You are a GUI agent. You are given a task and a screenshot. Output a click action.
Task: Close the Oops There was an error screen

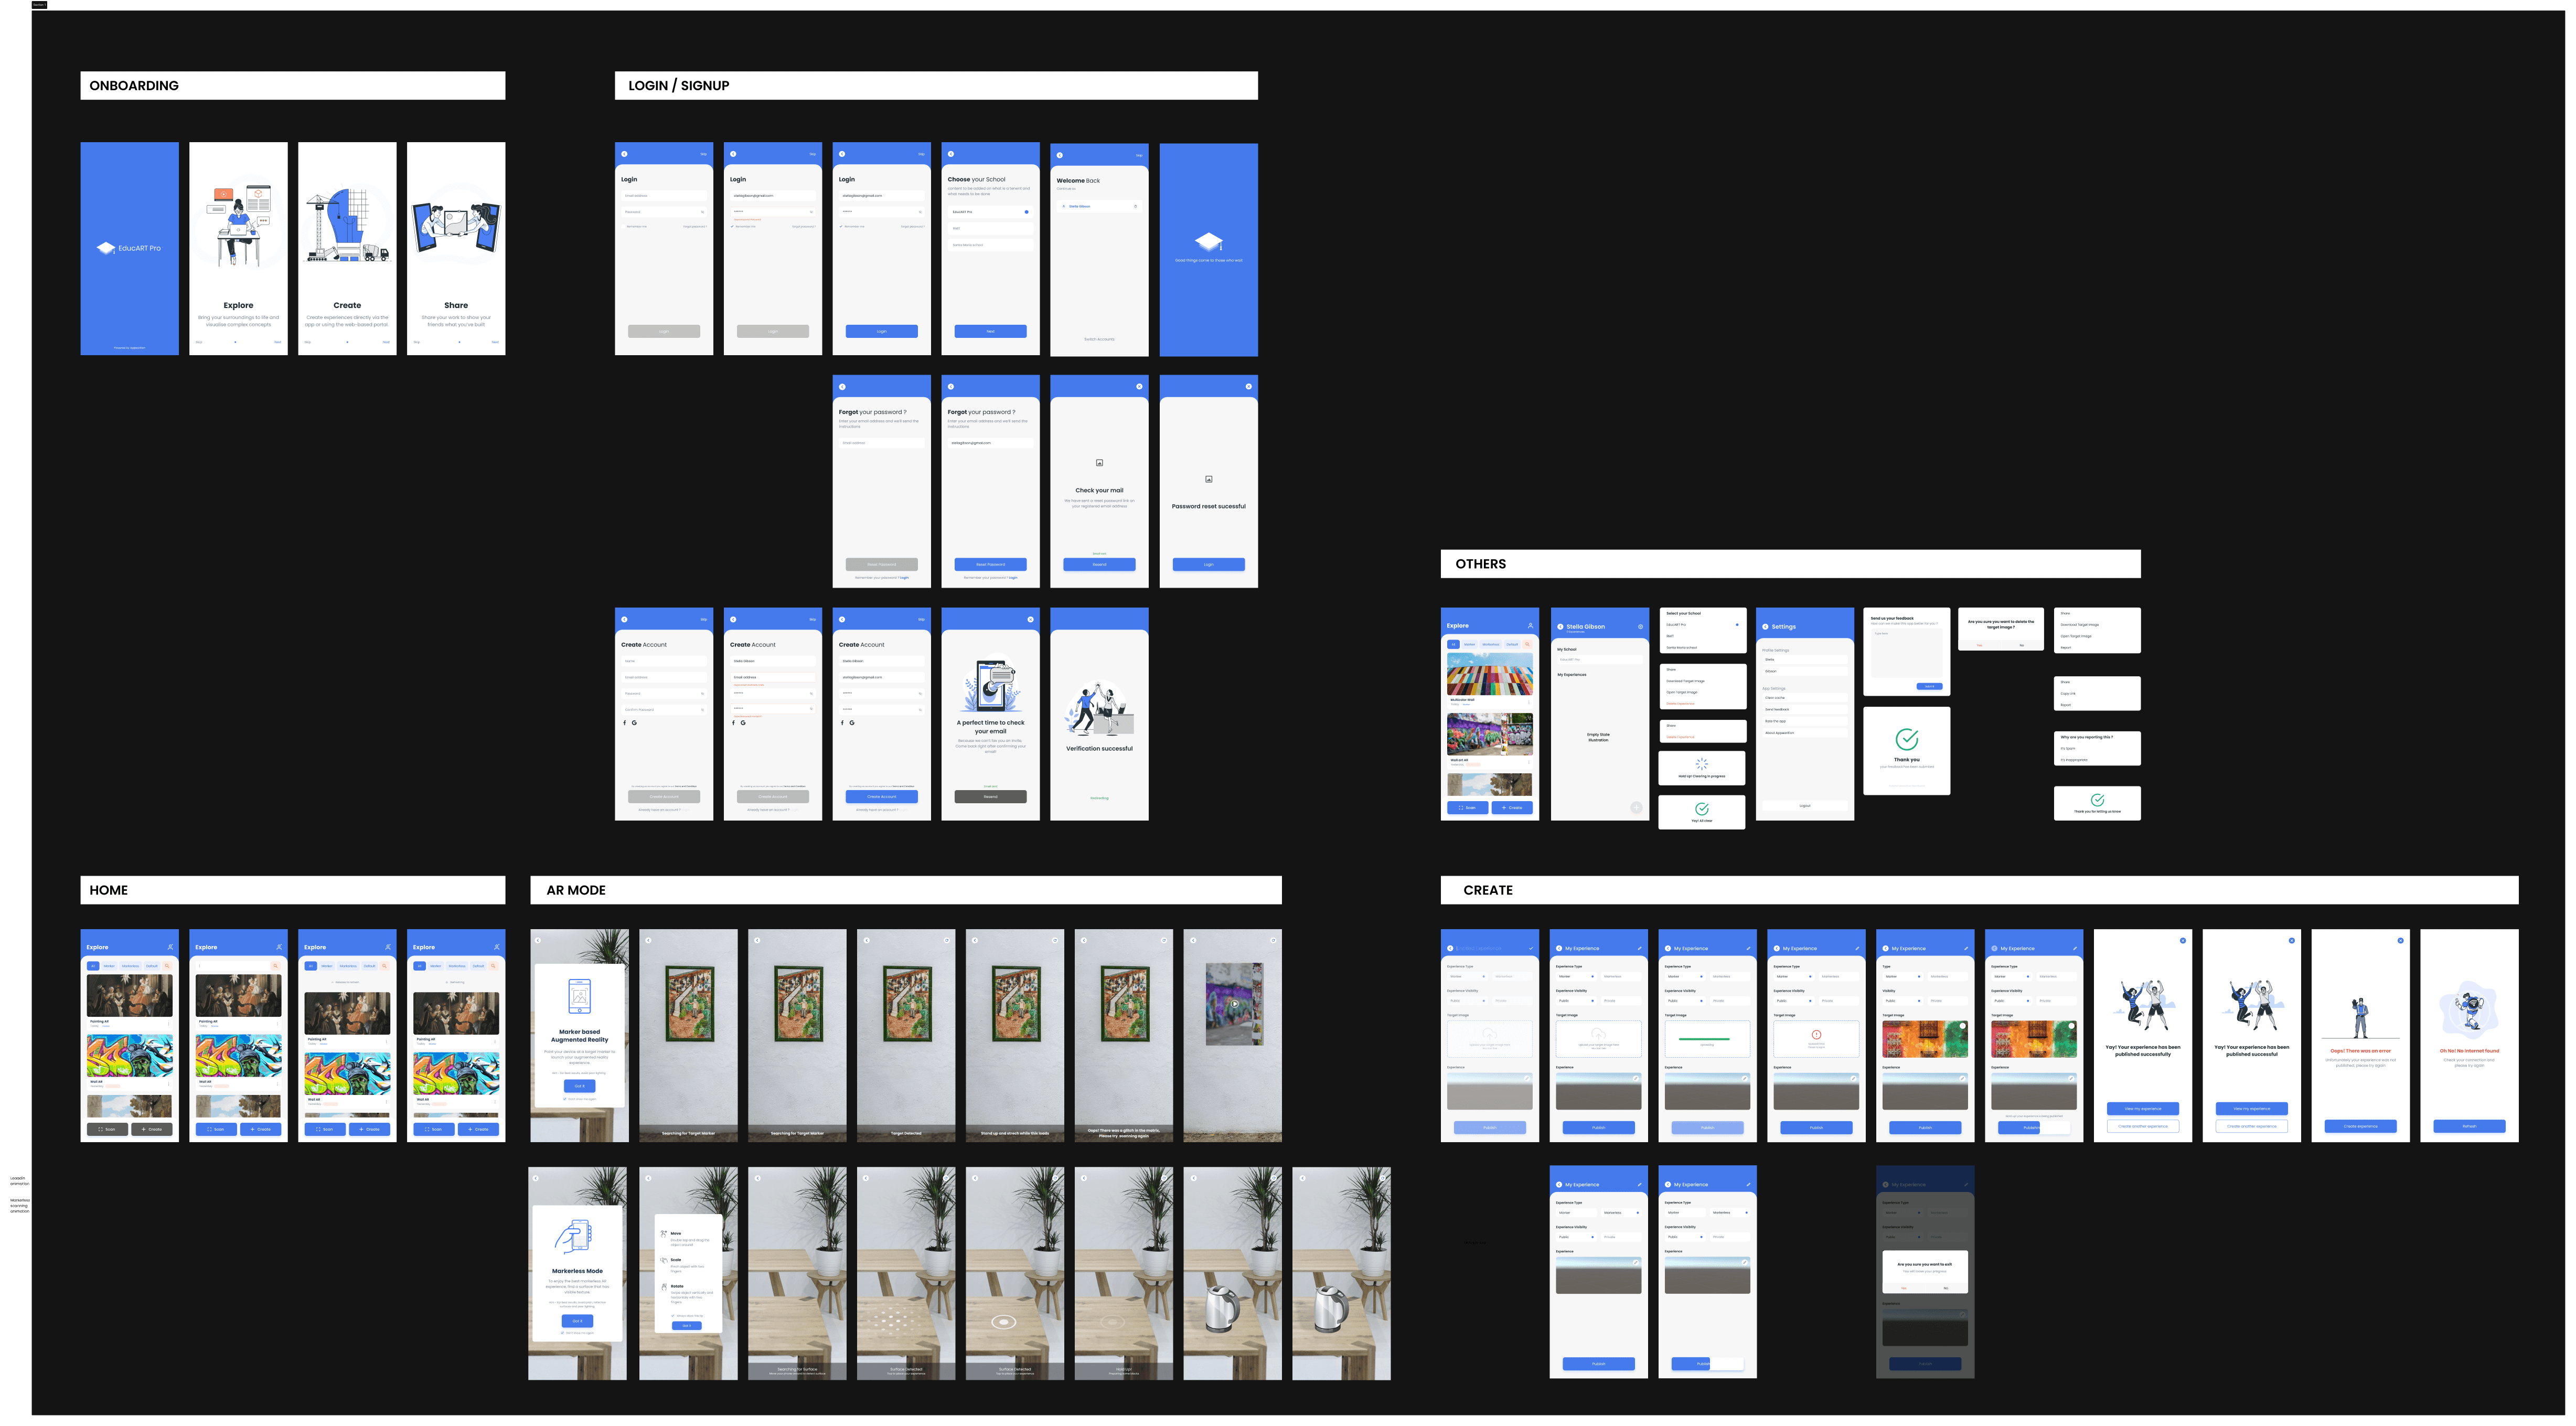[x=2400, y=941]
